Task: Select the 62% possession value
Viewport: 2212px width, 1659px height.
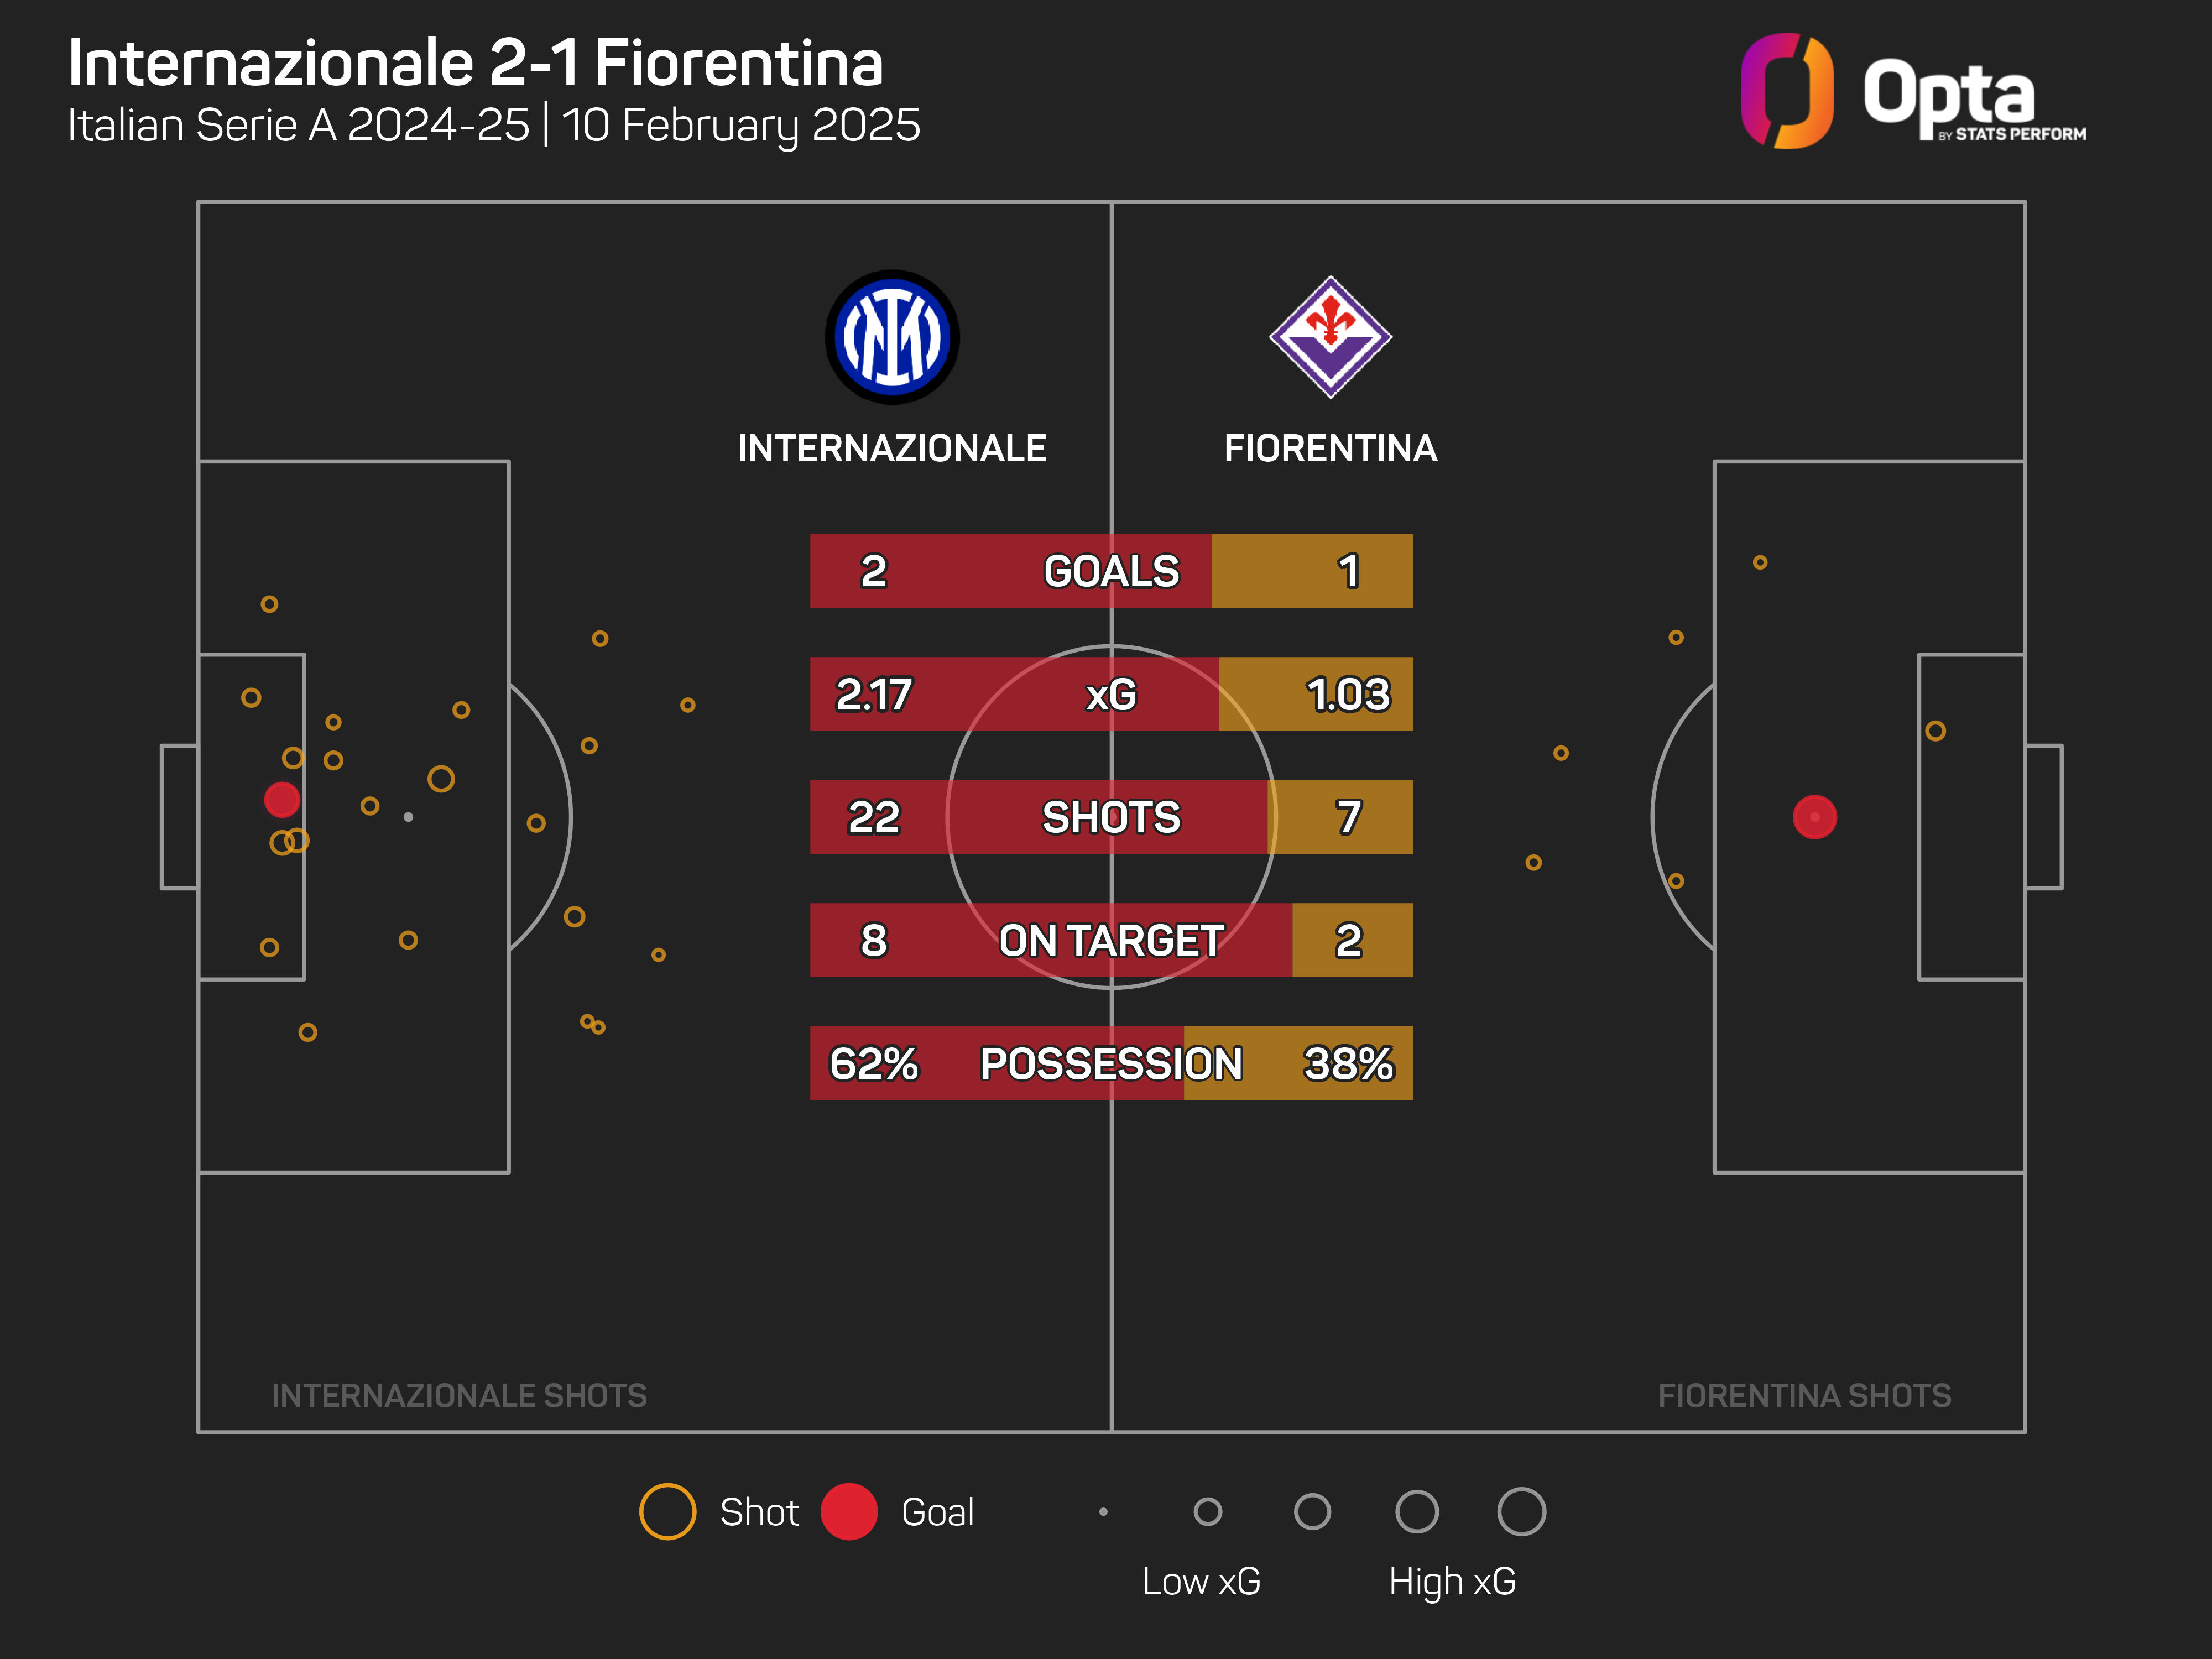Action: tap(873, 1063)
